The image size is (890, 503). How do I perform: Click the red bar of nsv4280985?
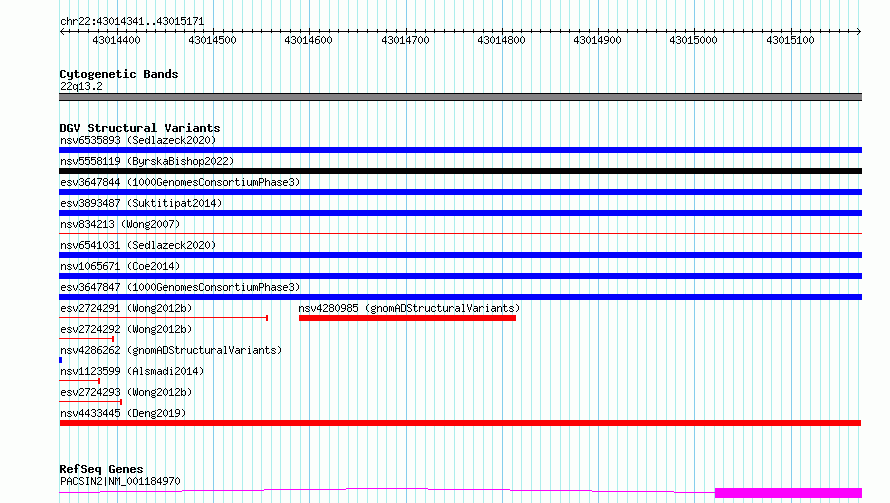pos(408,318)
